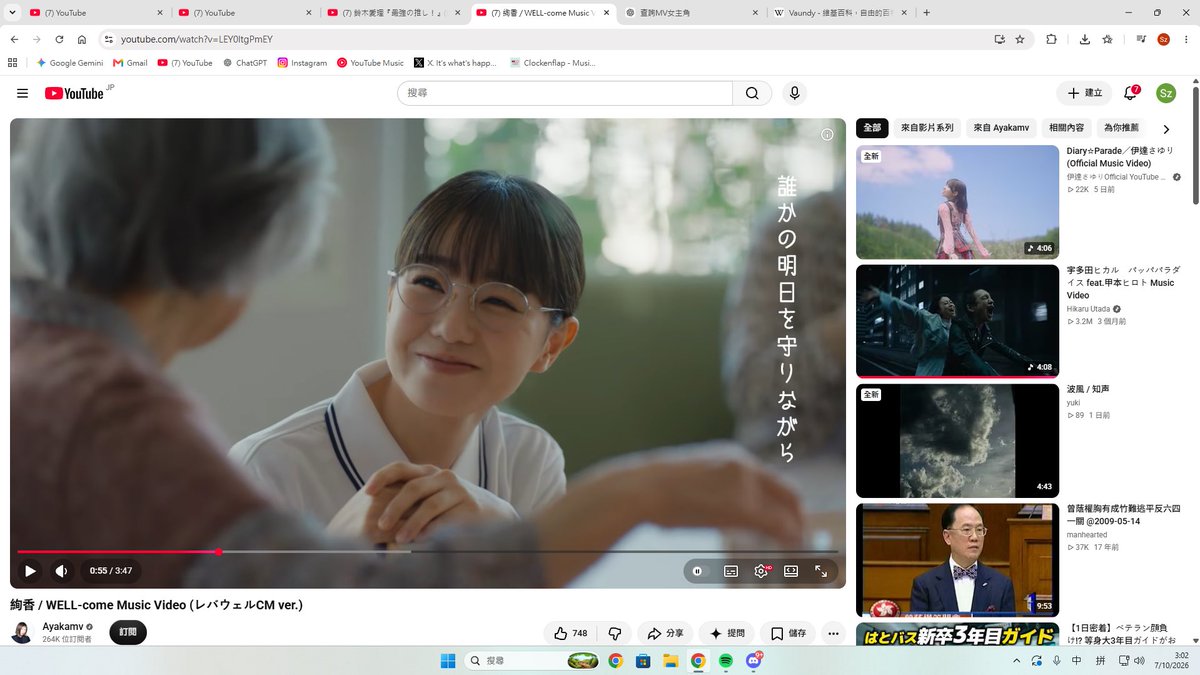Screen dimensions: 1200x675
Task: Open the Chrome extensions puzzle icon
Action: (1051, 39)
